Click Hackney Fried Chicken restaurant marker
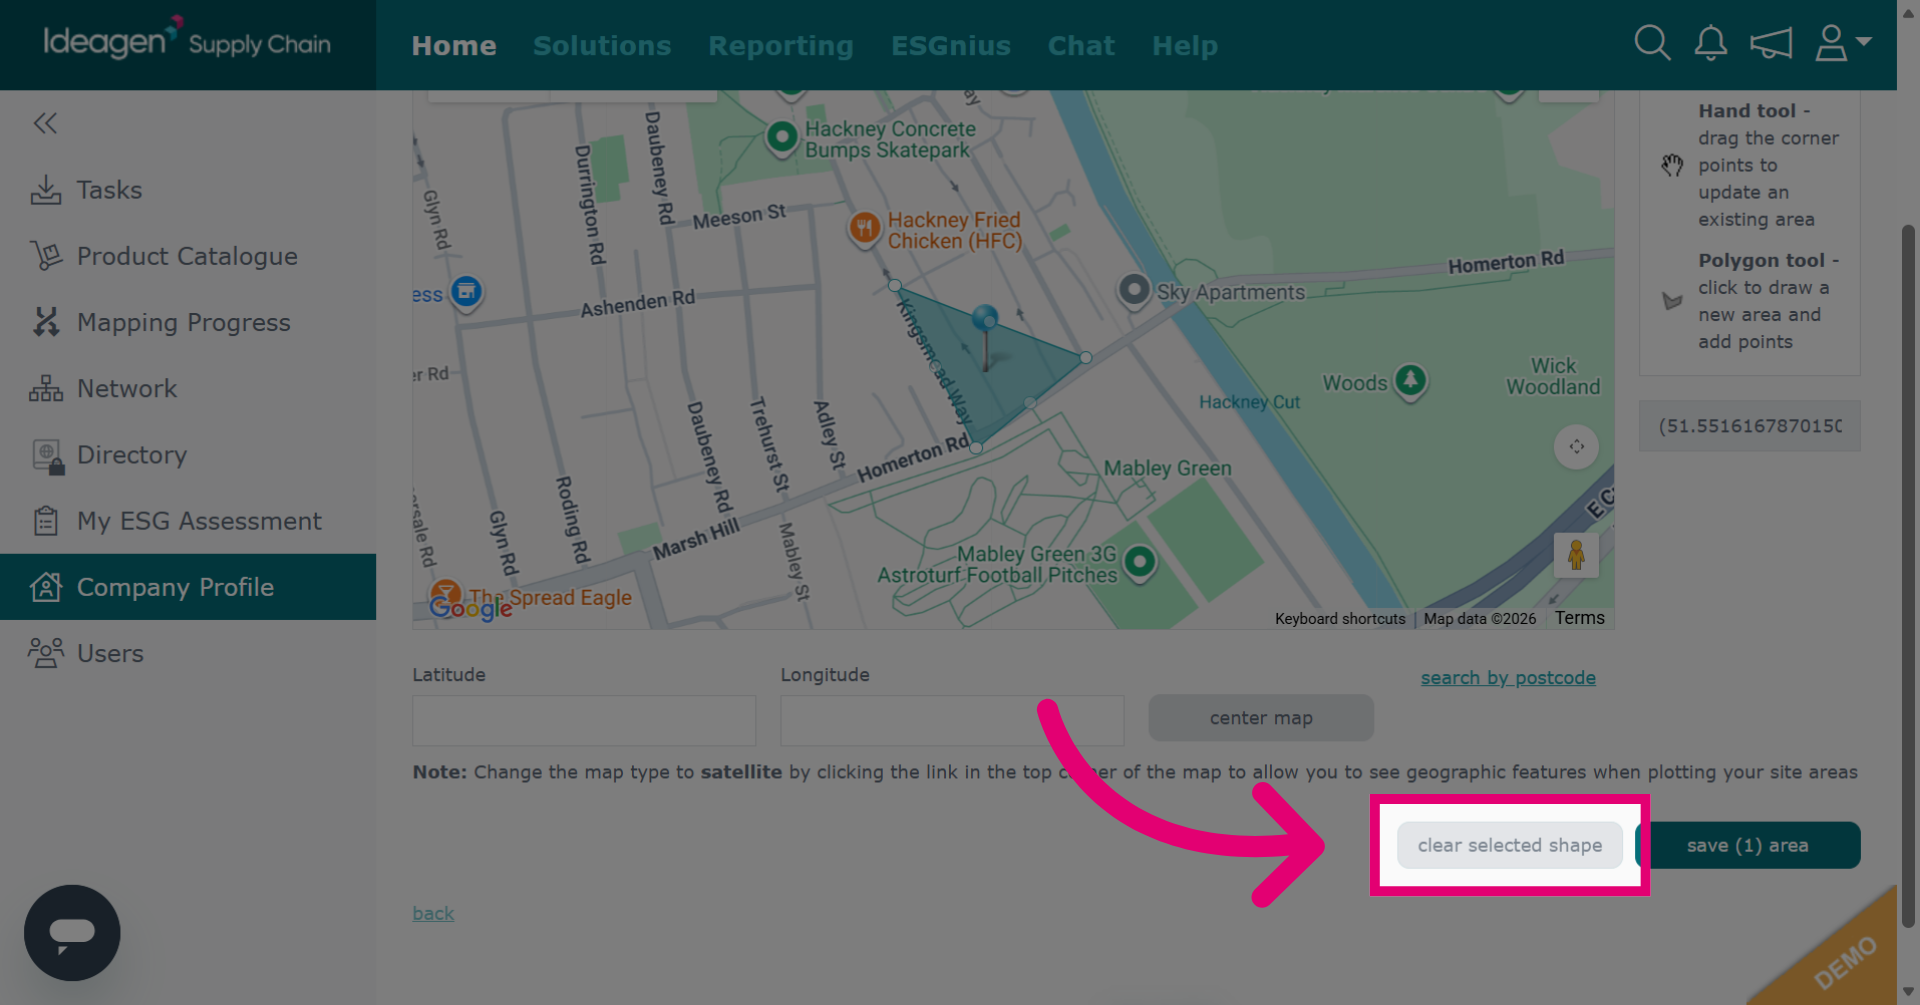1920x1005 pixels. (864, 228)
